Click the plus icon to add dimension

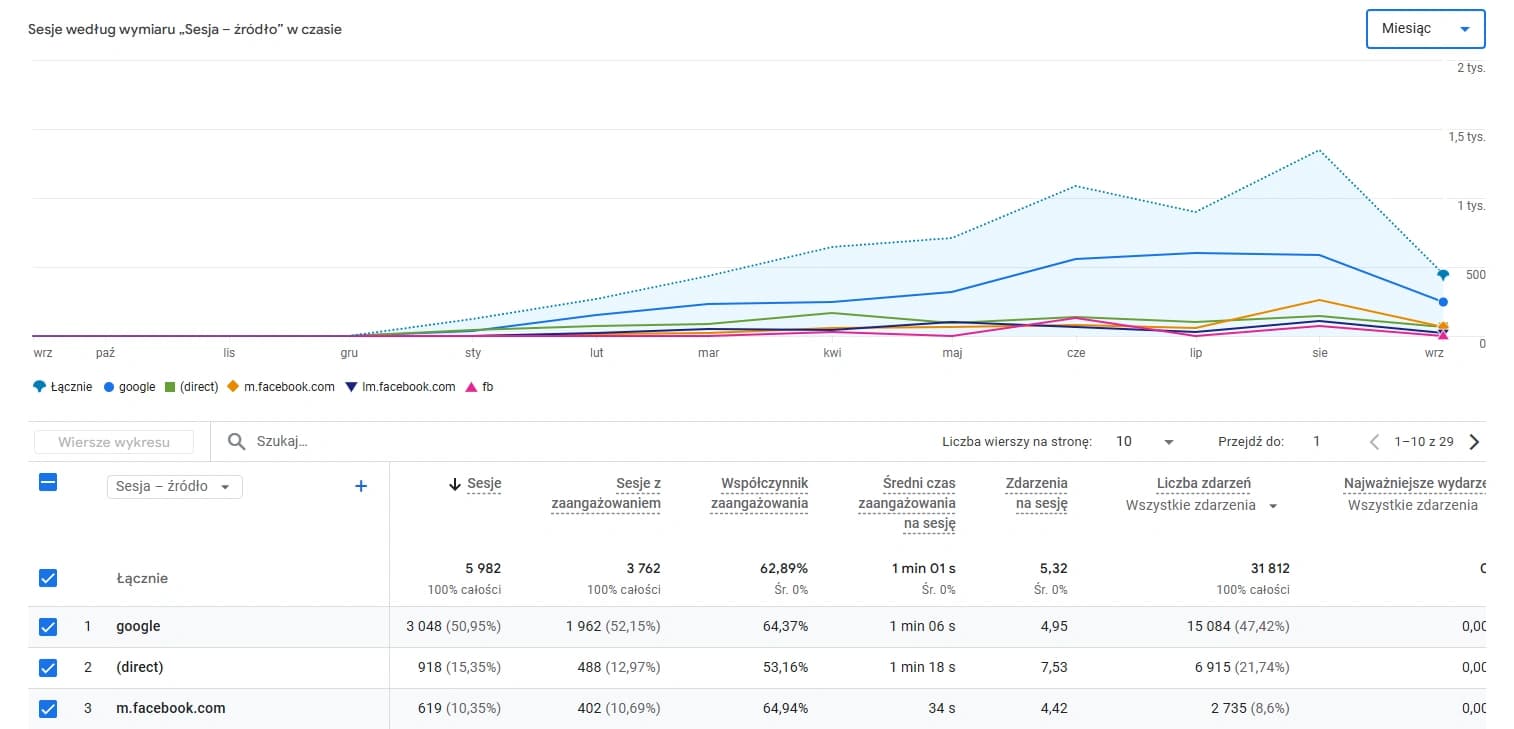(x=361, y=486)
